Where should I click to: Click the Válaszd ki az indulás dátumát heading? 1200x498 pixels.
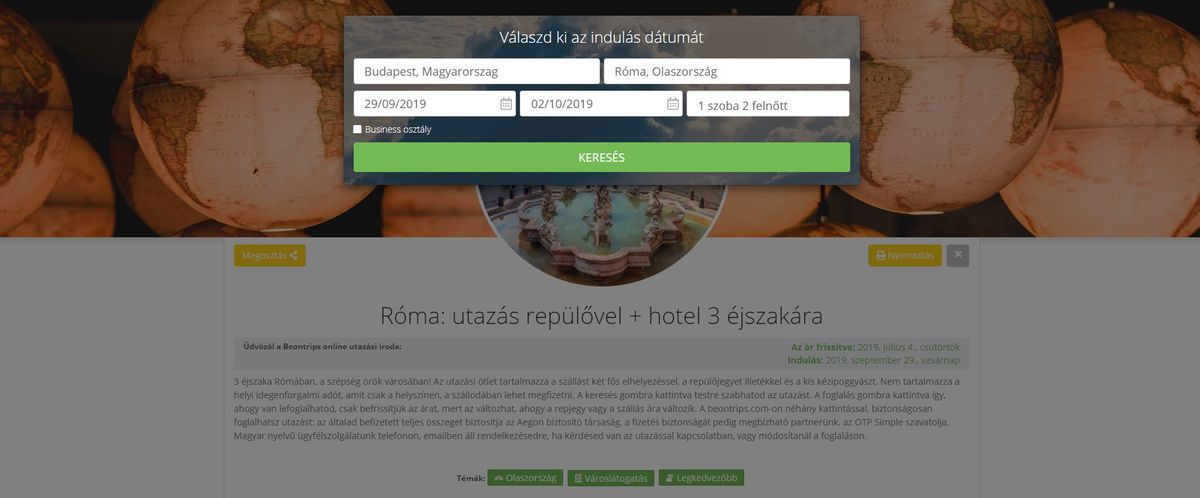tap(602, 38)
